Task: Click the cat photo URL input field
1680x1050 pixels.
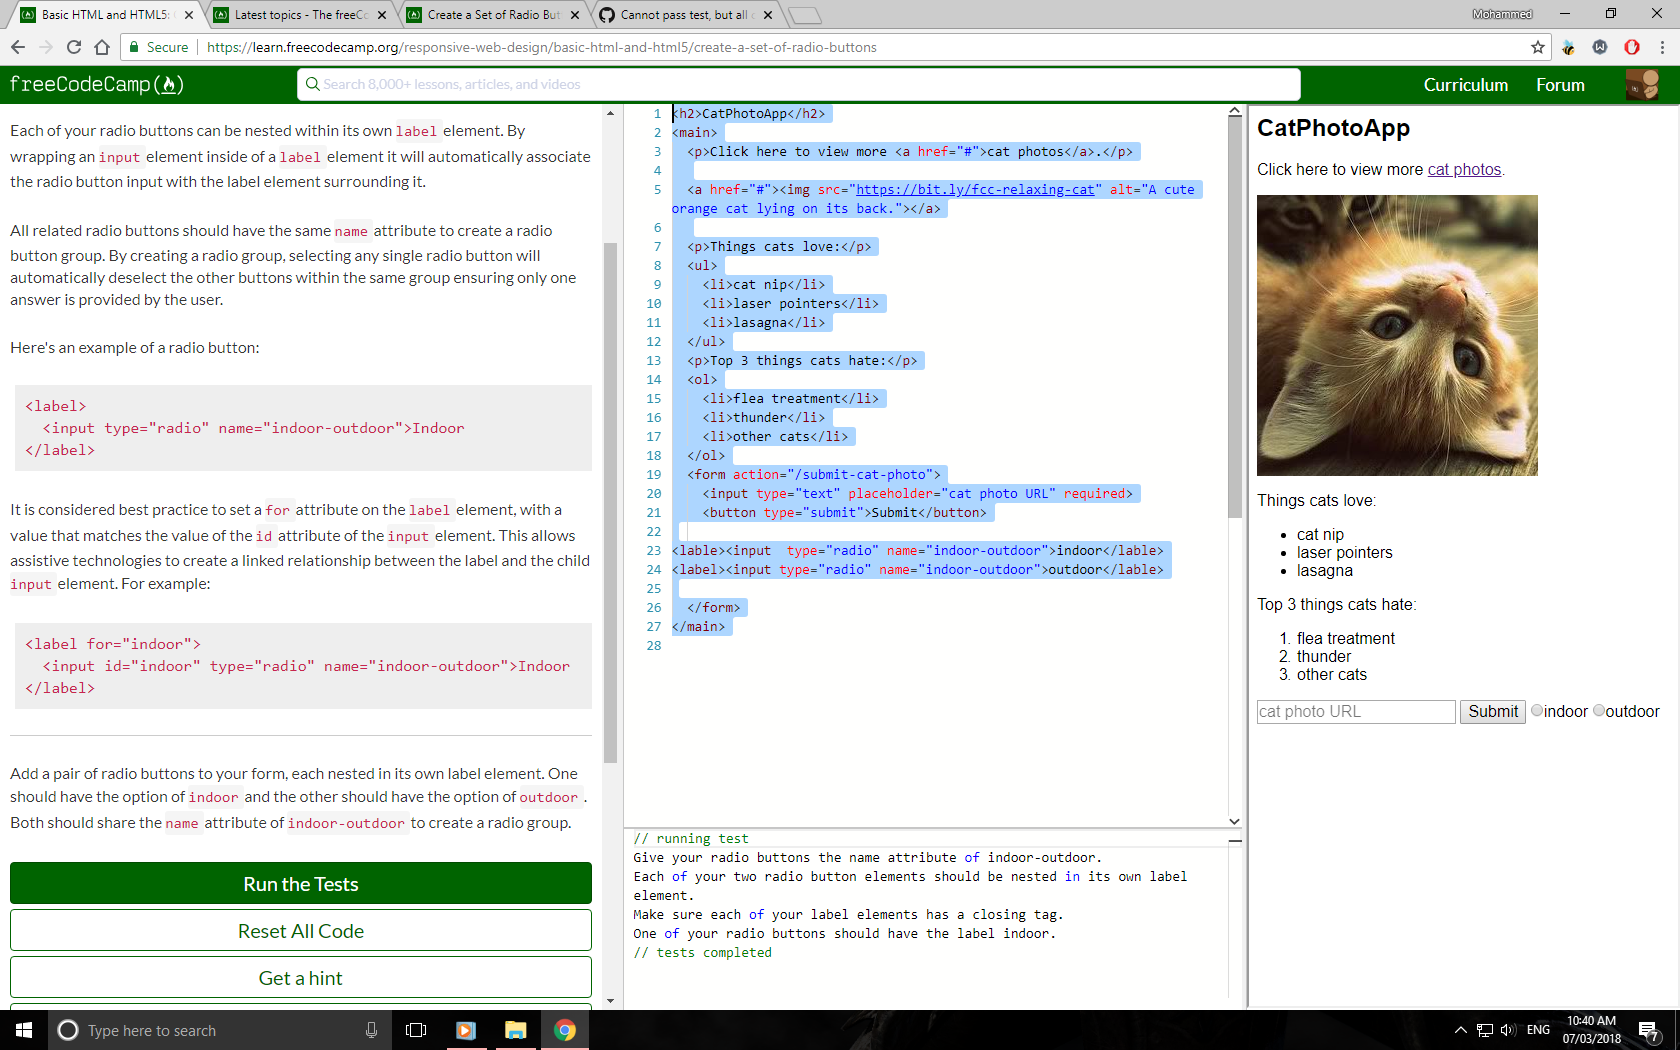Action: tap(1355, 711)
